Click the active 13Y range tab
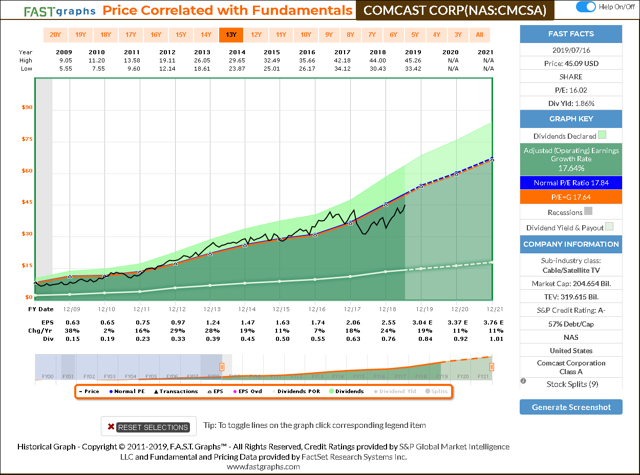 coord(231,35)
